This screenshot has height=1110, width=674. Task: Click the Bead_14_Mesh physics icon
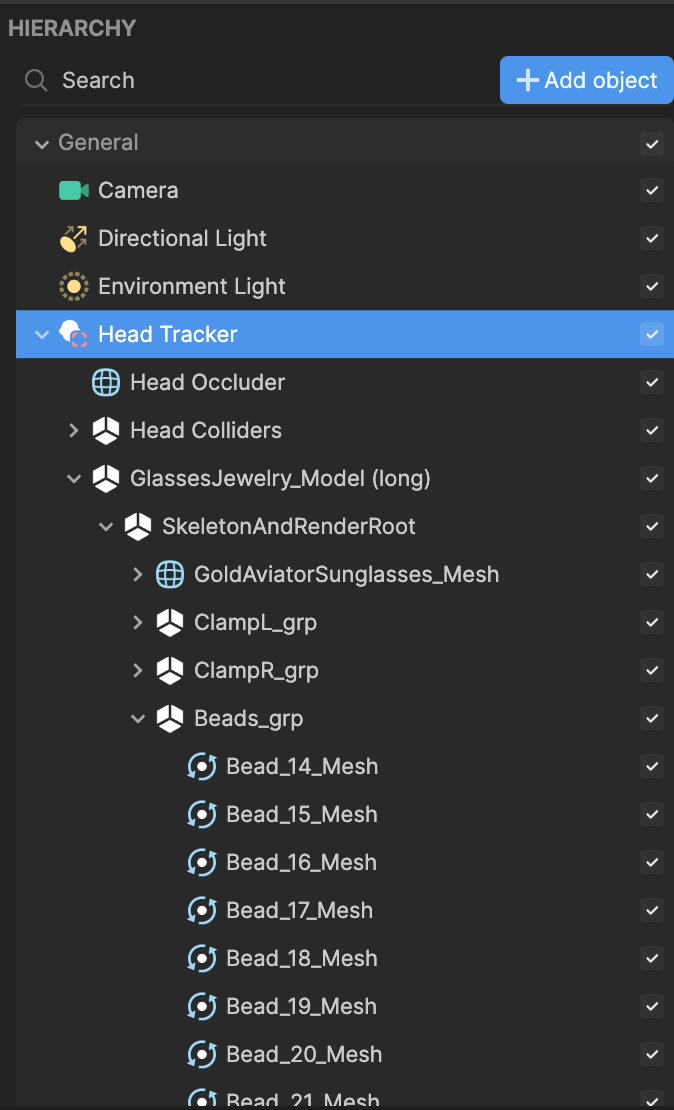tap(202, 766)
